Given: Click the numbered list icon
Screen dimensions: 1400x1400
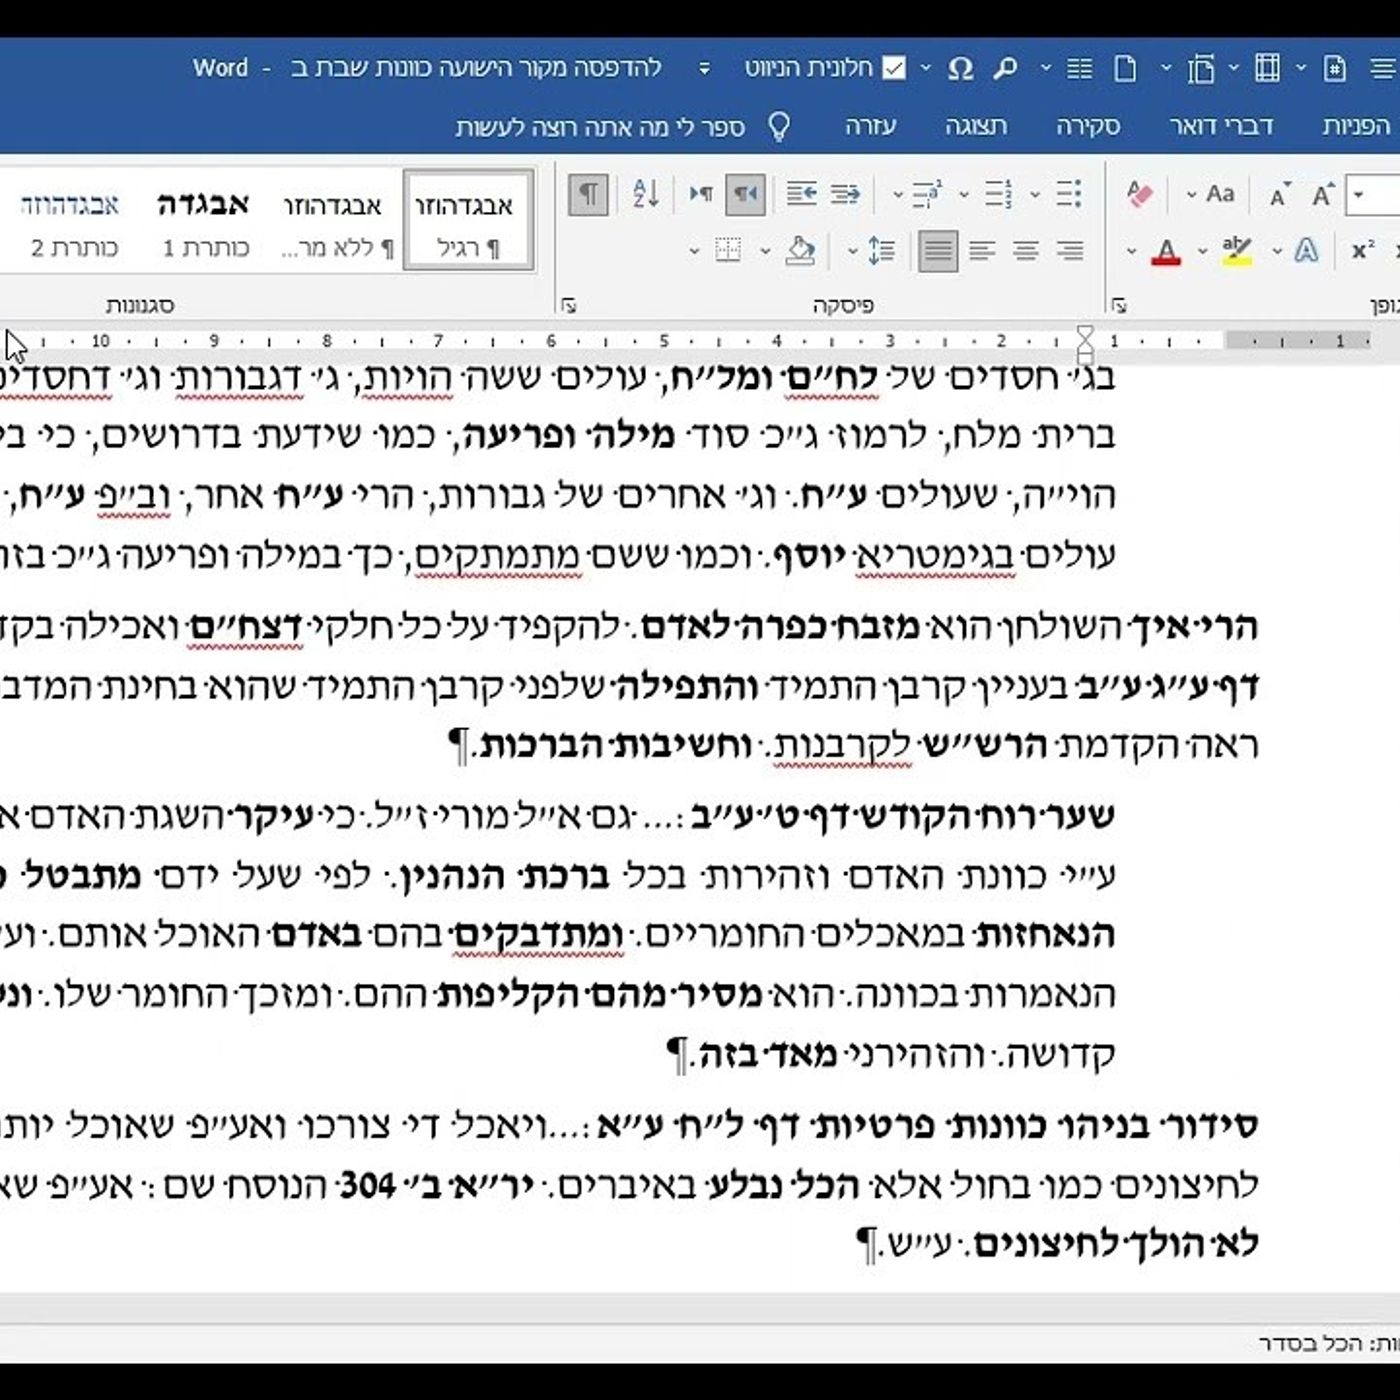Looking at the screenshot, I should pyautogui.click(x=998, y=194).
